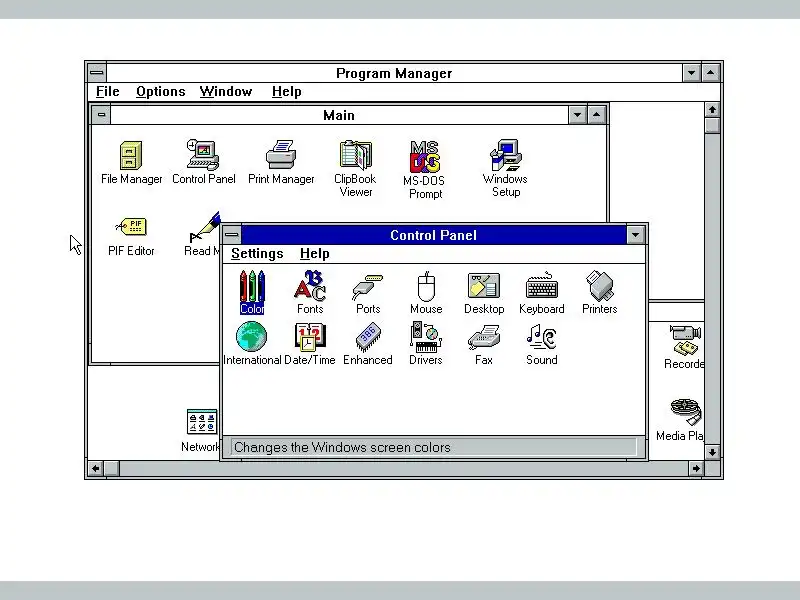Image resolution: width=800 pixels, height=600 pixels.
Task: Click the Control Panel title bar
Action: click(434, 235)
